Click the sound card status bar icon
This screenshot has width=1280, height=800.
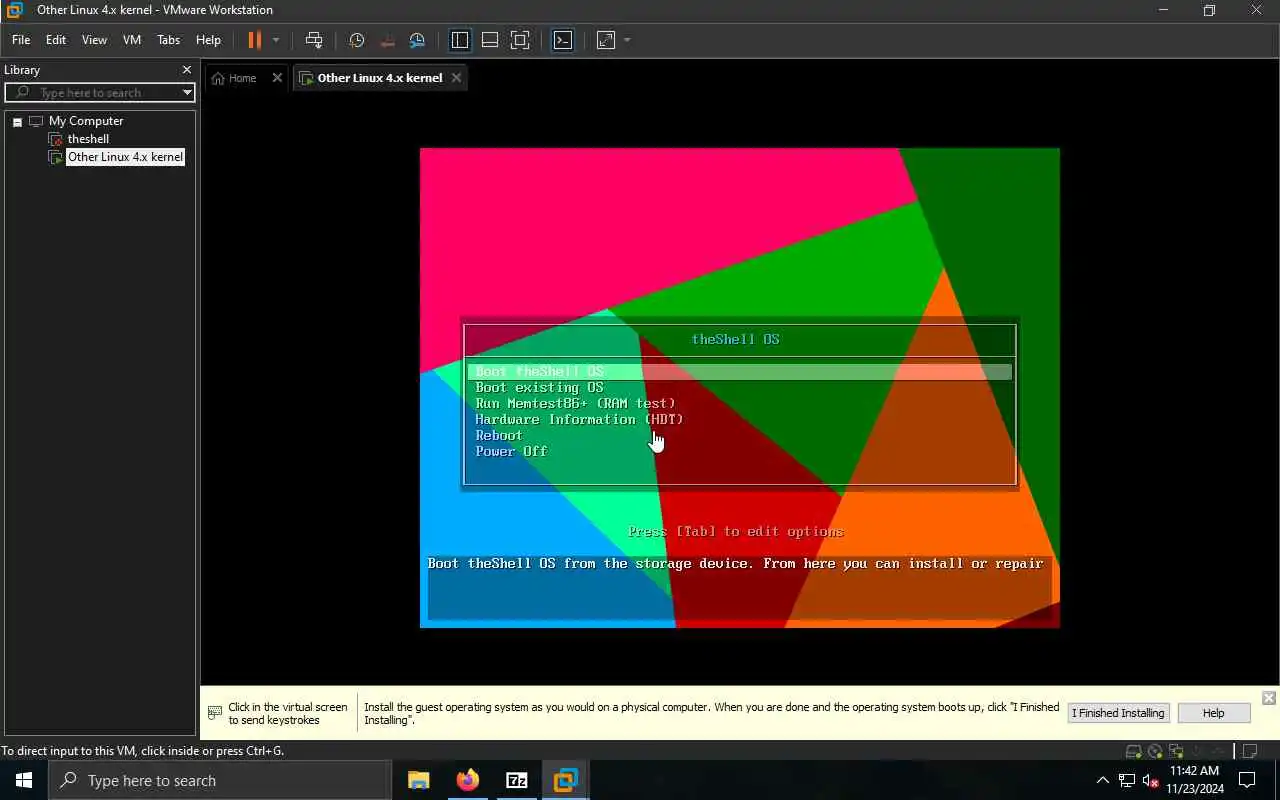[1197, 752]
